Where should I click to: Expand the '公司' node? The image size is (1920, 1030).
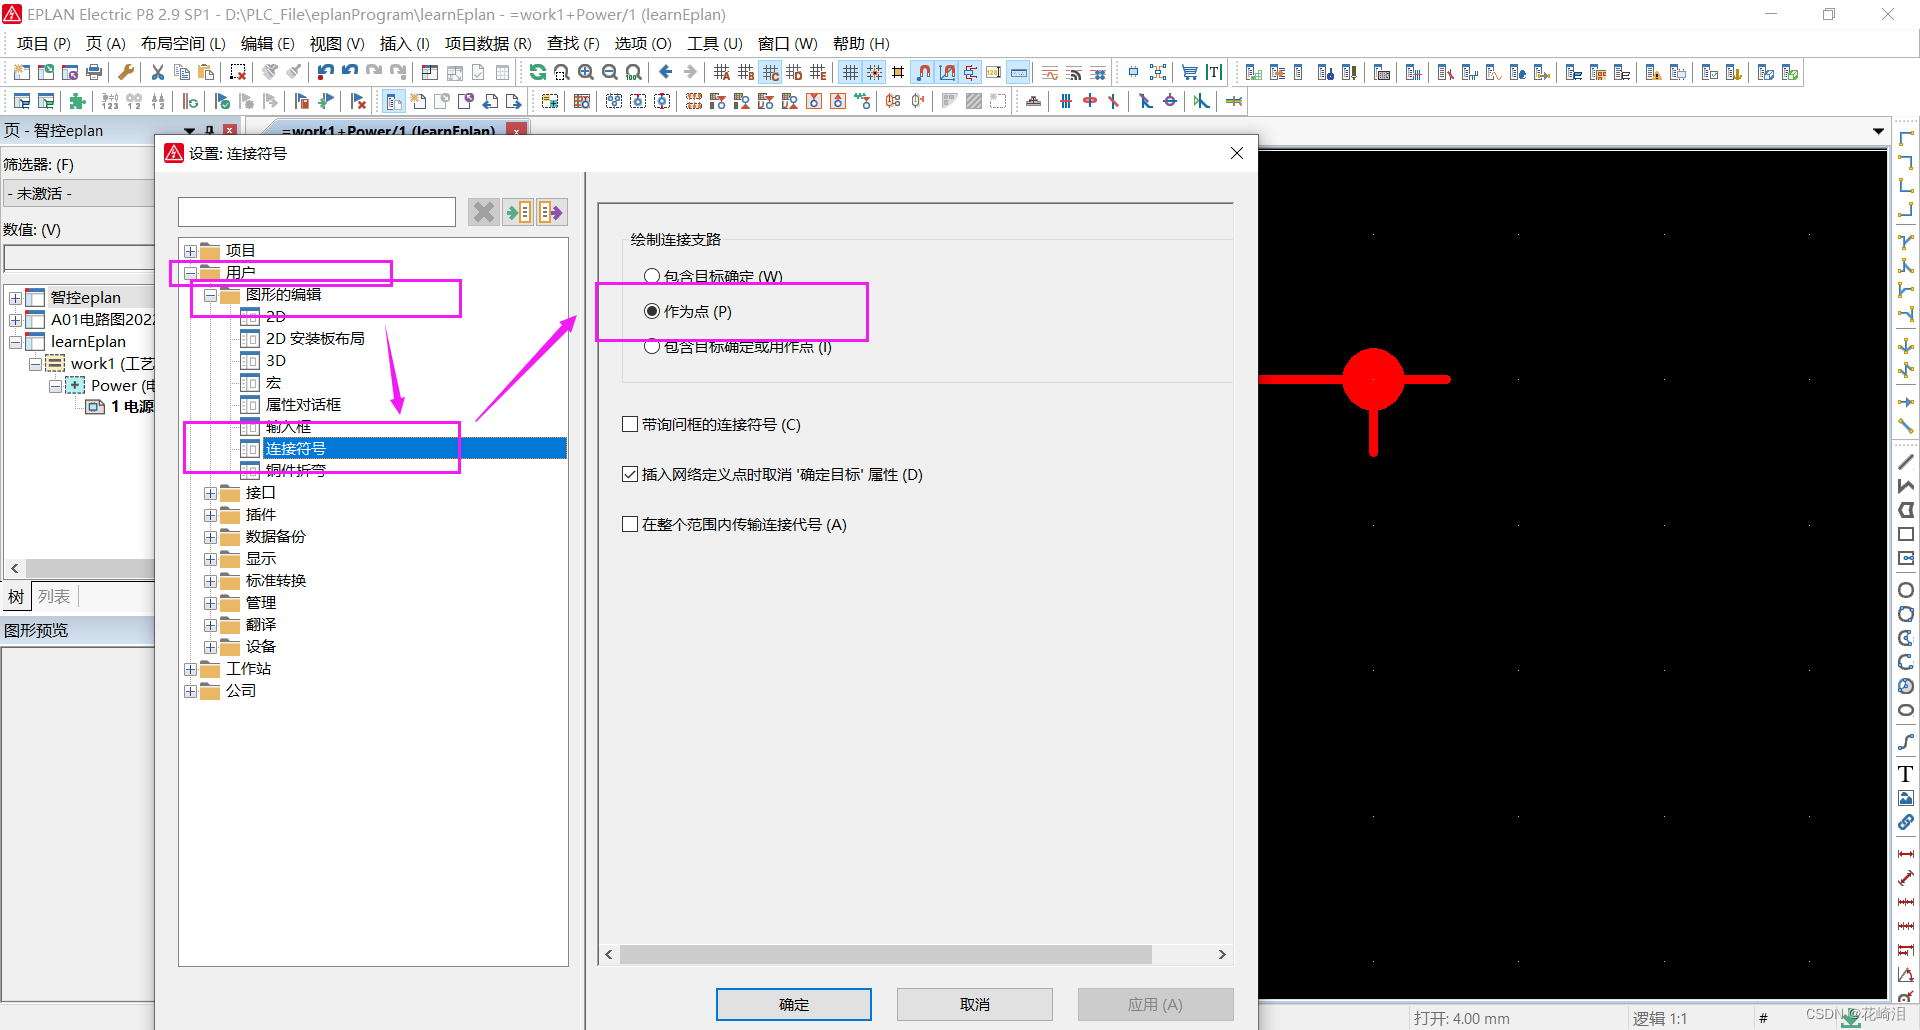(x=190, y=691)
